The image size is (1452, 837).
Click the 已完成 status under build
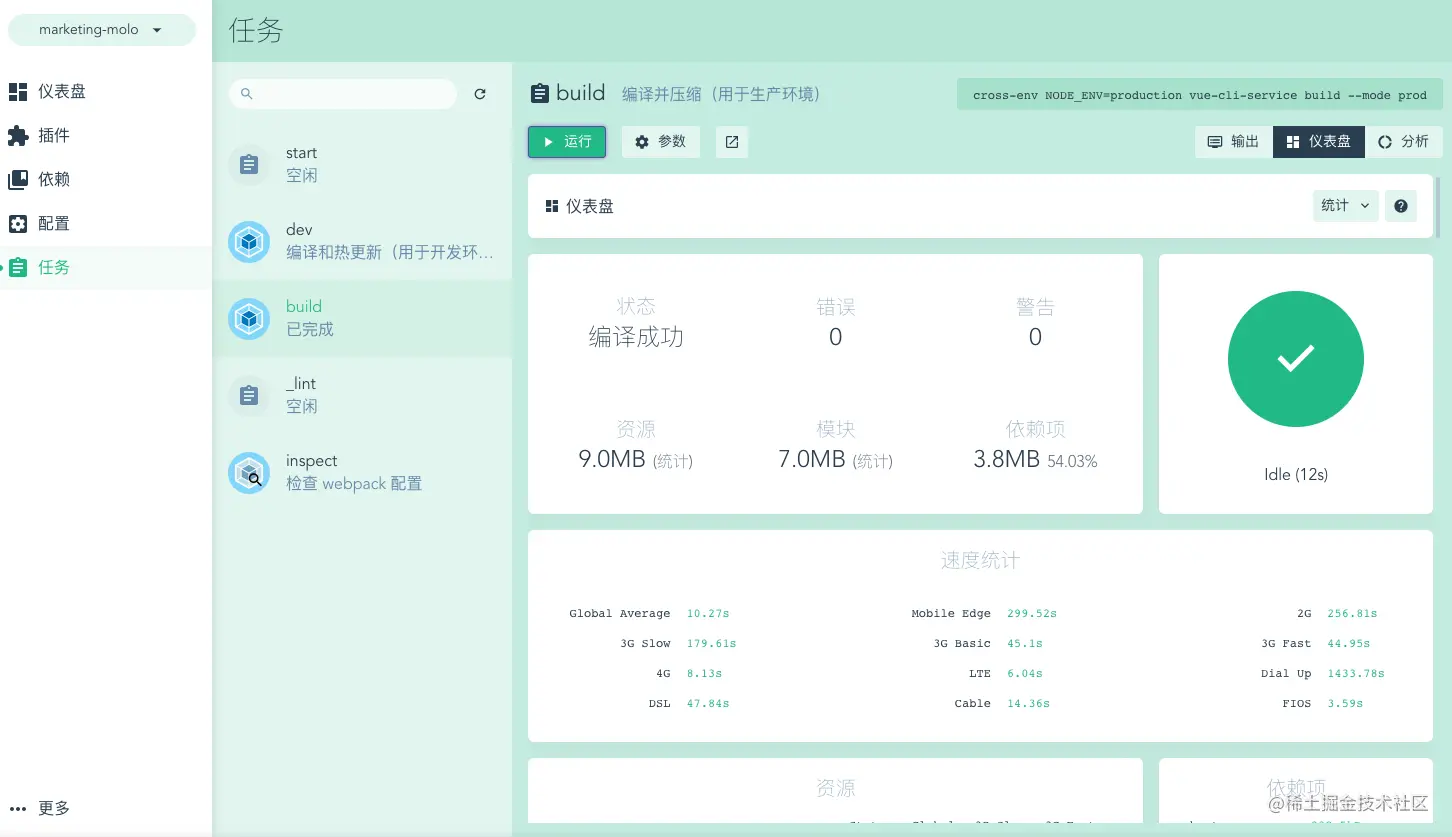coord(310,330)
